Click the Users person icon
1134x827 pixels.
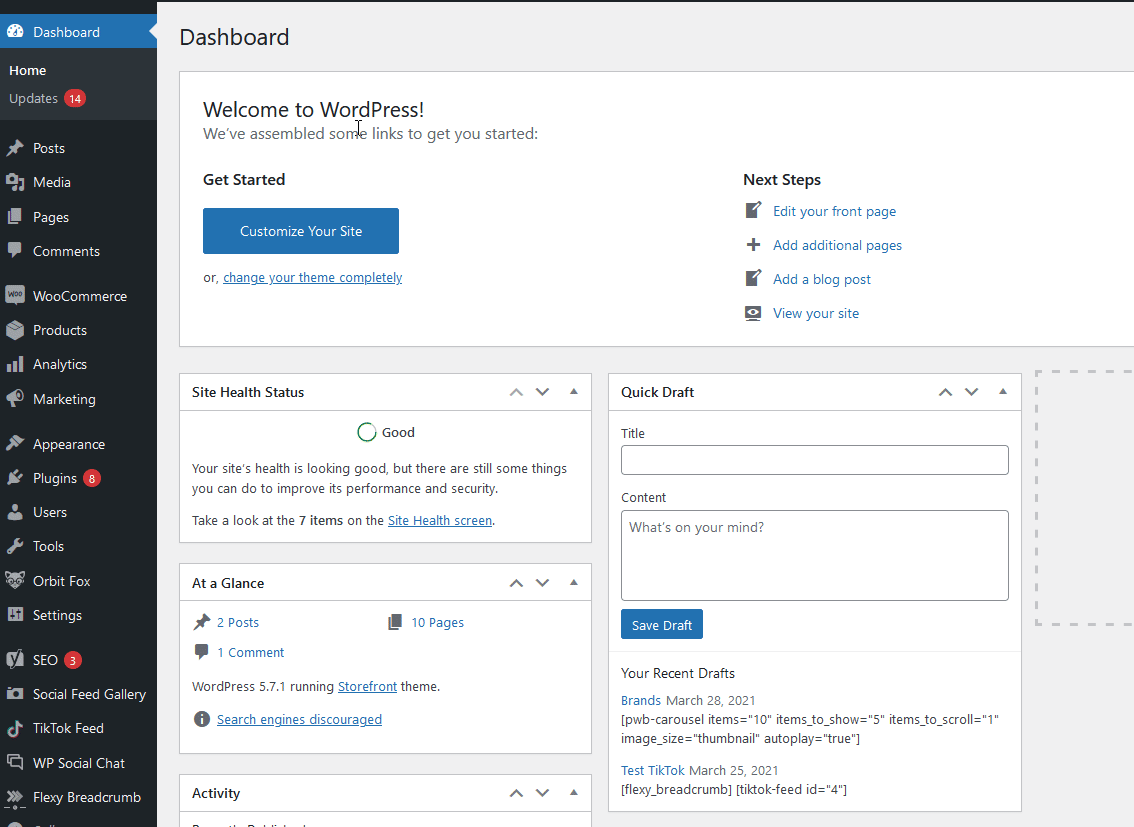pos(15,513)
